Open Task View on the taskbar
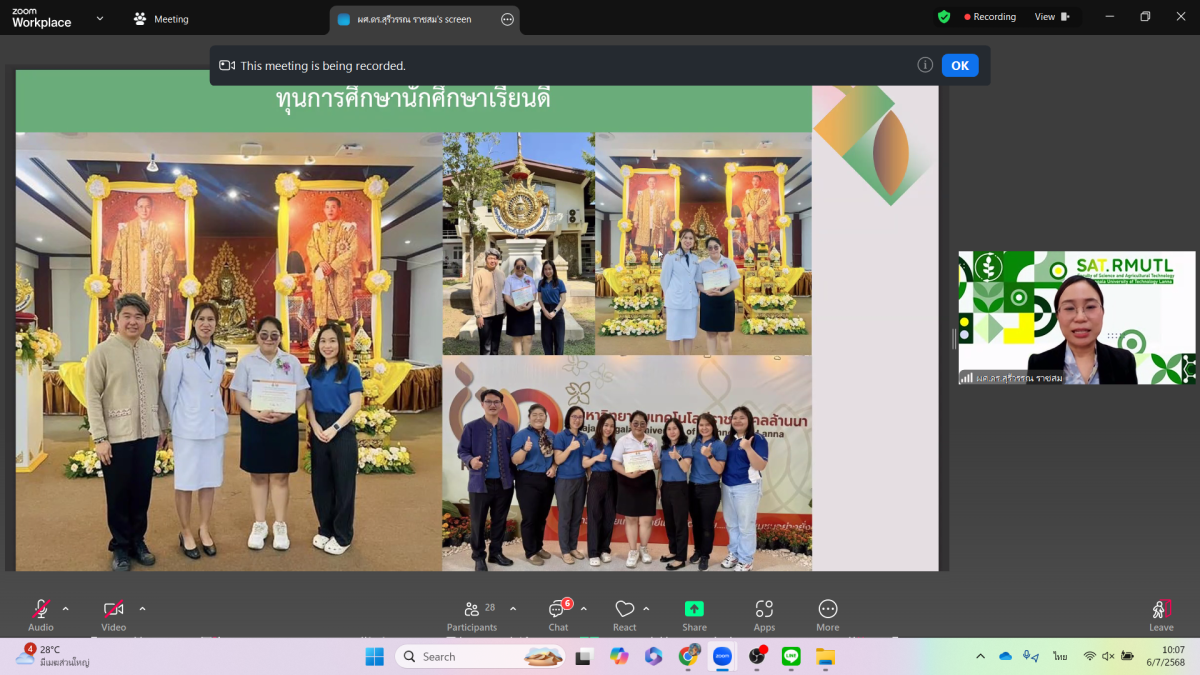 click(584, 657)
